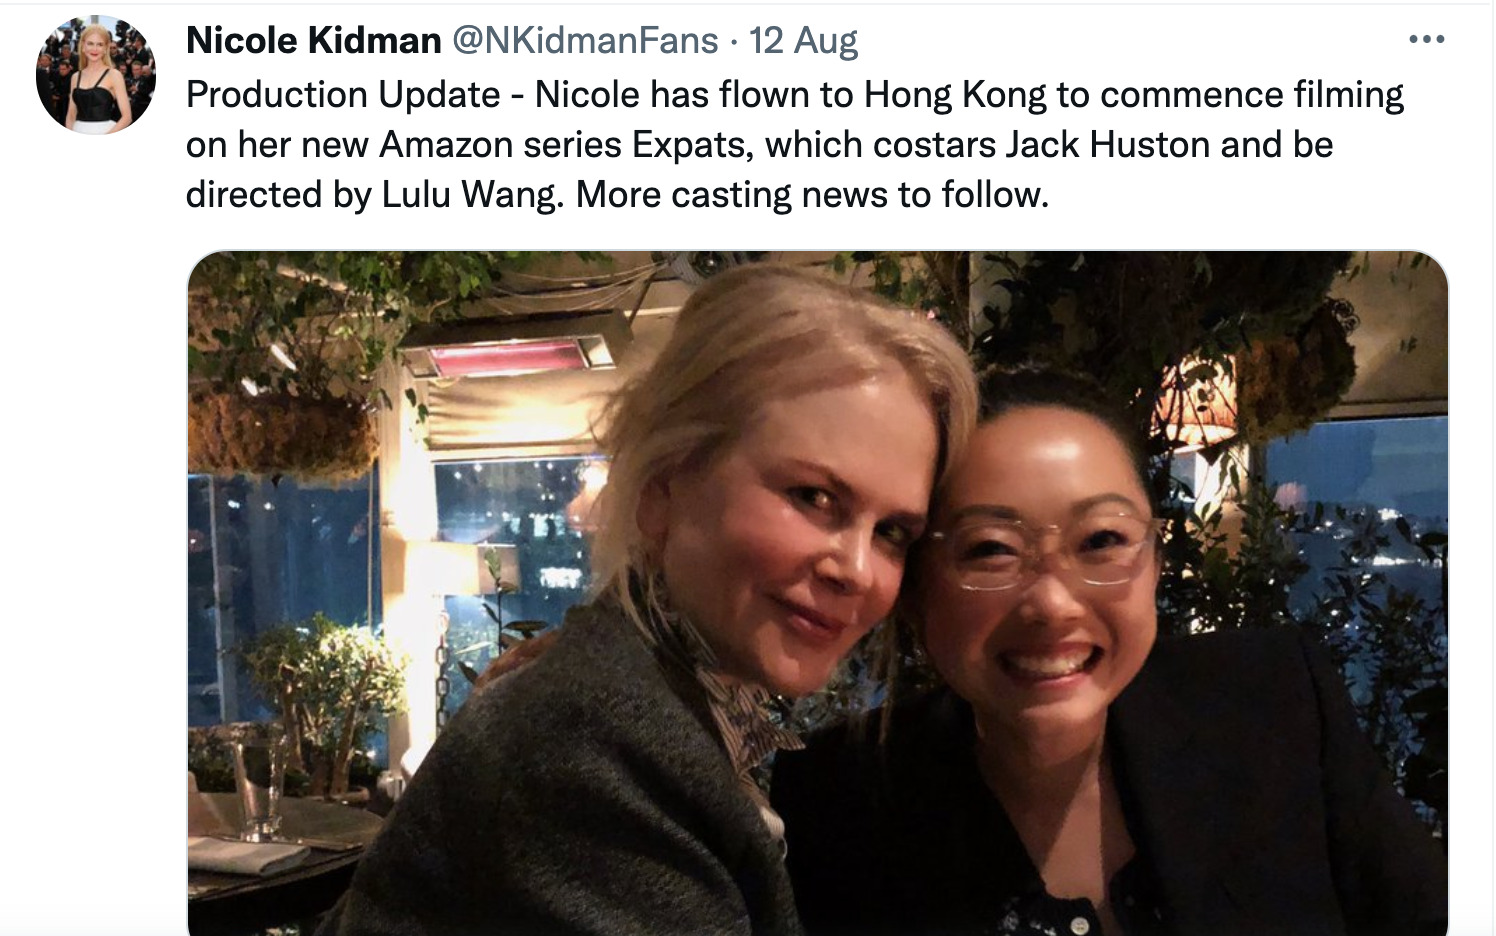Click the lit lampshade behind the right woman
Screen dimensions: 1496x936
click(x=1197, y=405)
